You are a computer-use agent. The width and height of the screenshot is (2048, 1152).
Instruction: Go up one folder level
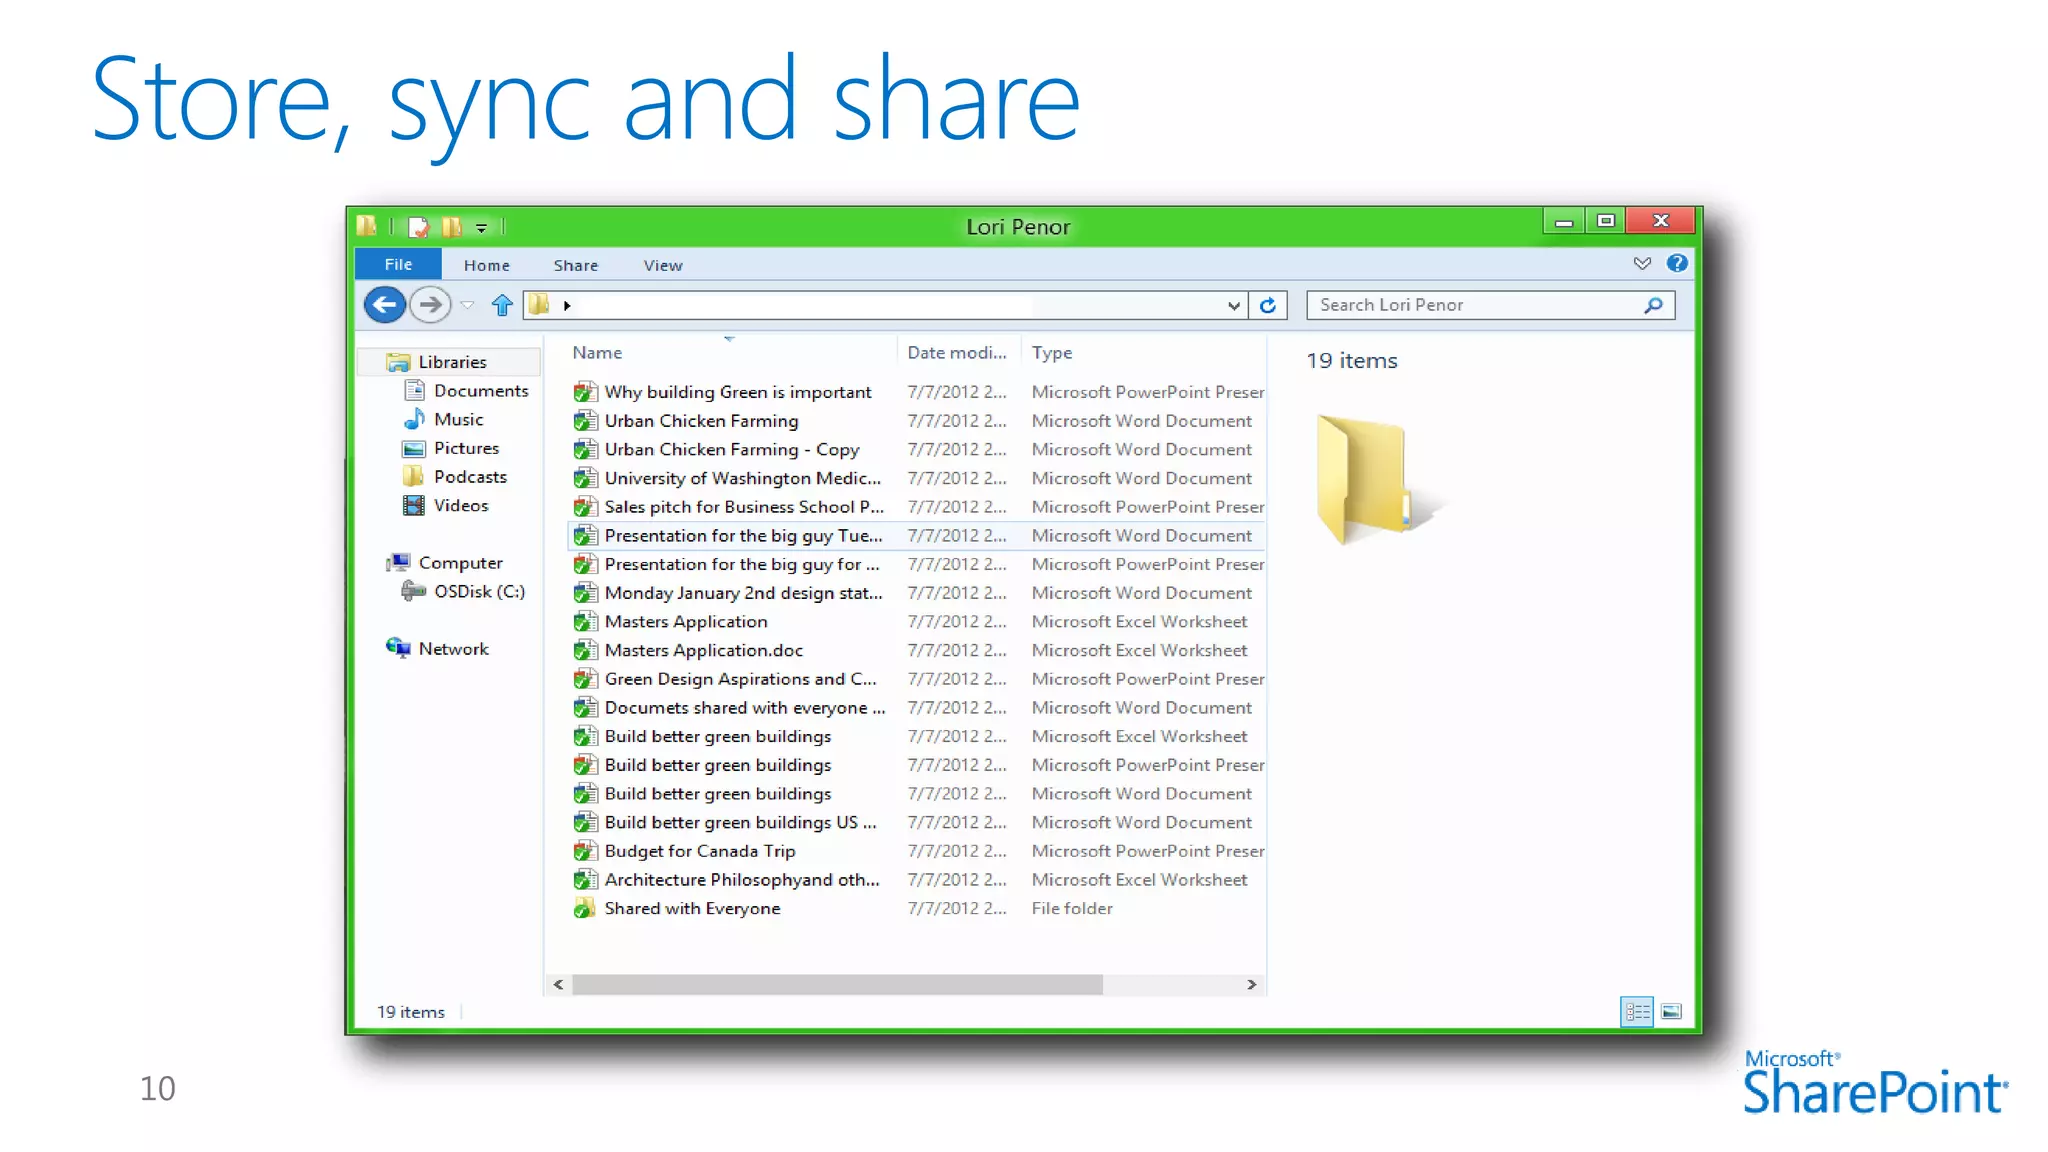click(x=502, y=305)
